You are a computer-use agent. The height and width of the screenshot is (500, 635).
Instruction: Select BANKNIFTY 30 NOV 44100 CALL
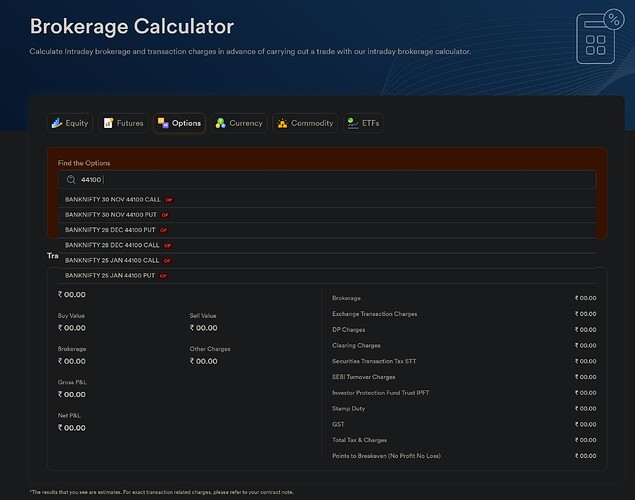point(327,200)
